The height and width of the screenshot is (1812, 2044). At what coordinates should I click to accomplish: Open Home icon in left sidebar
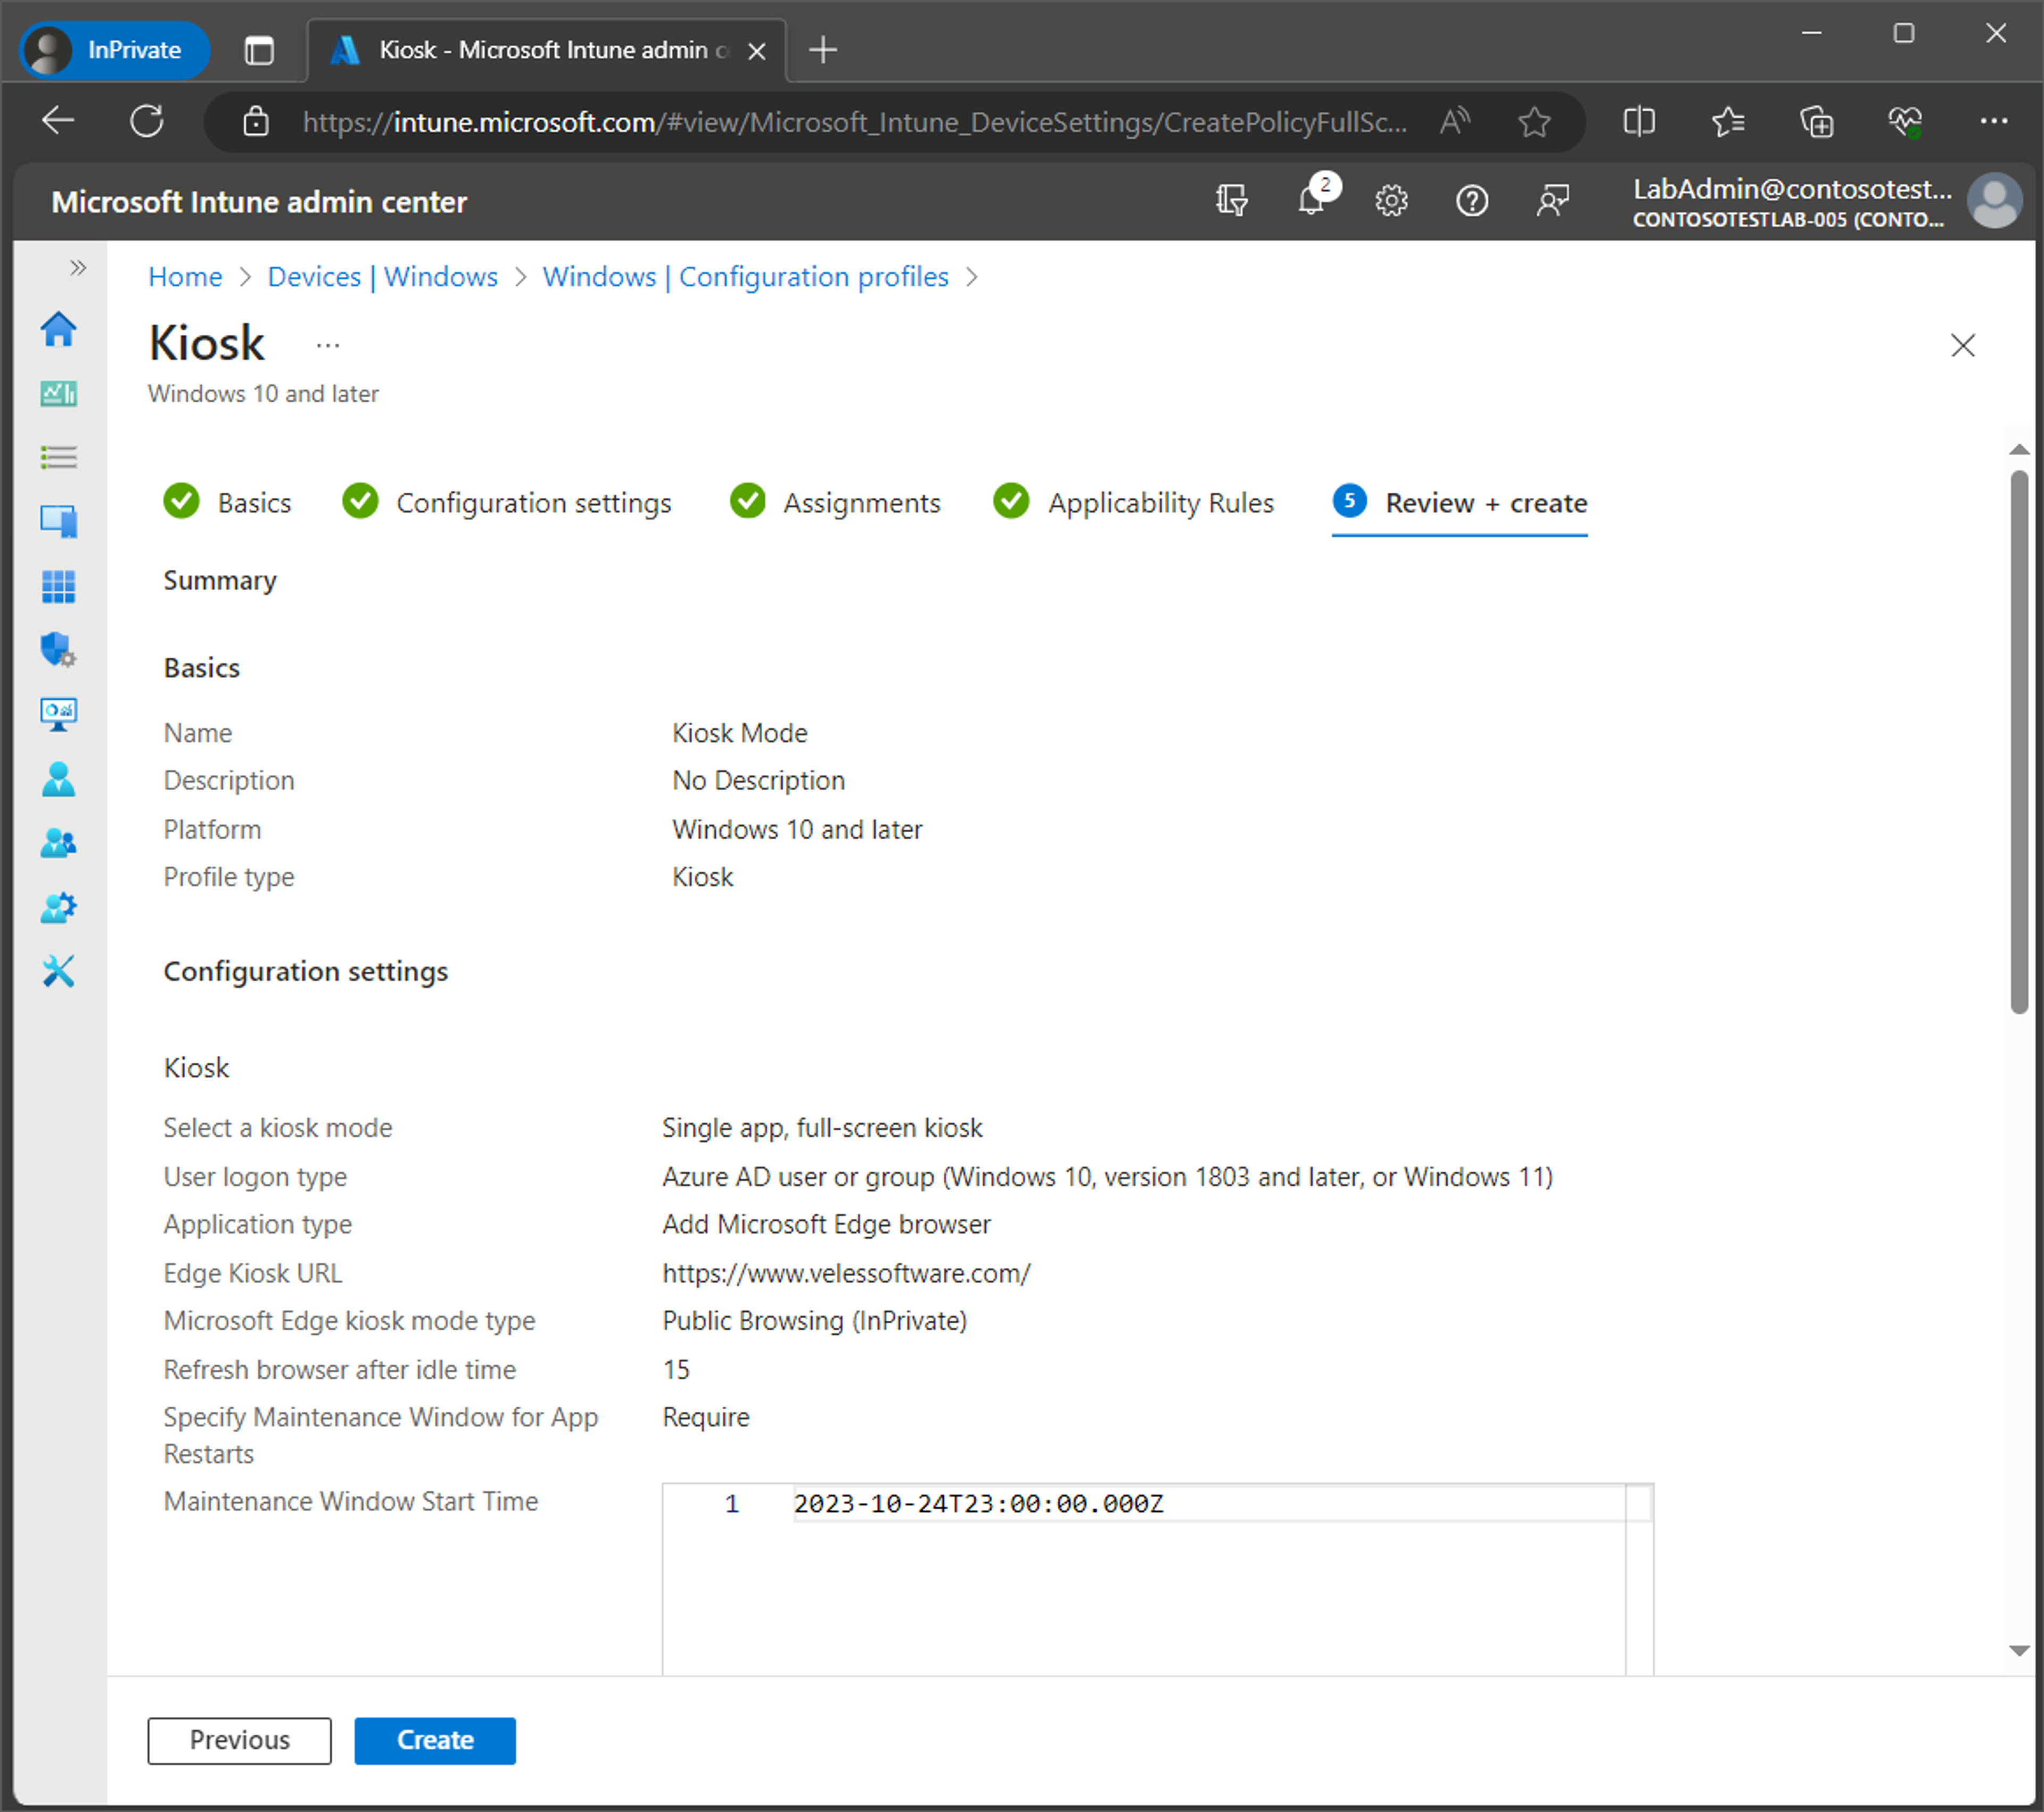[58, 329]
